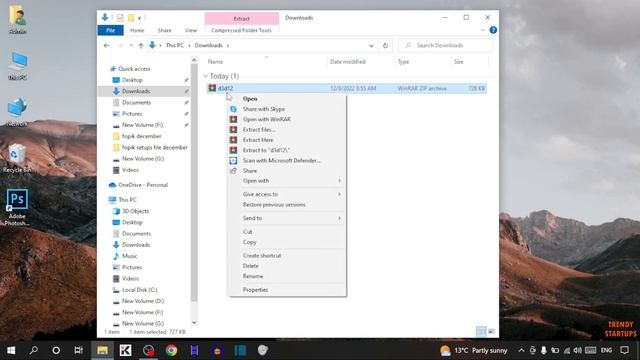Open weather widget 13°C Partly sunny
Screen dimensions: 640x360
pos(474,350)
